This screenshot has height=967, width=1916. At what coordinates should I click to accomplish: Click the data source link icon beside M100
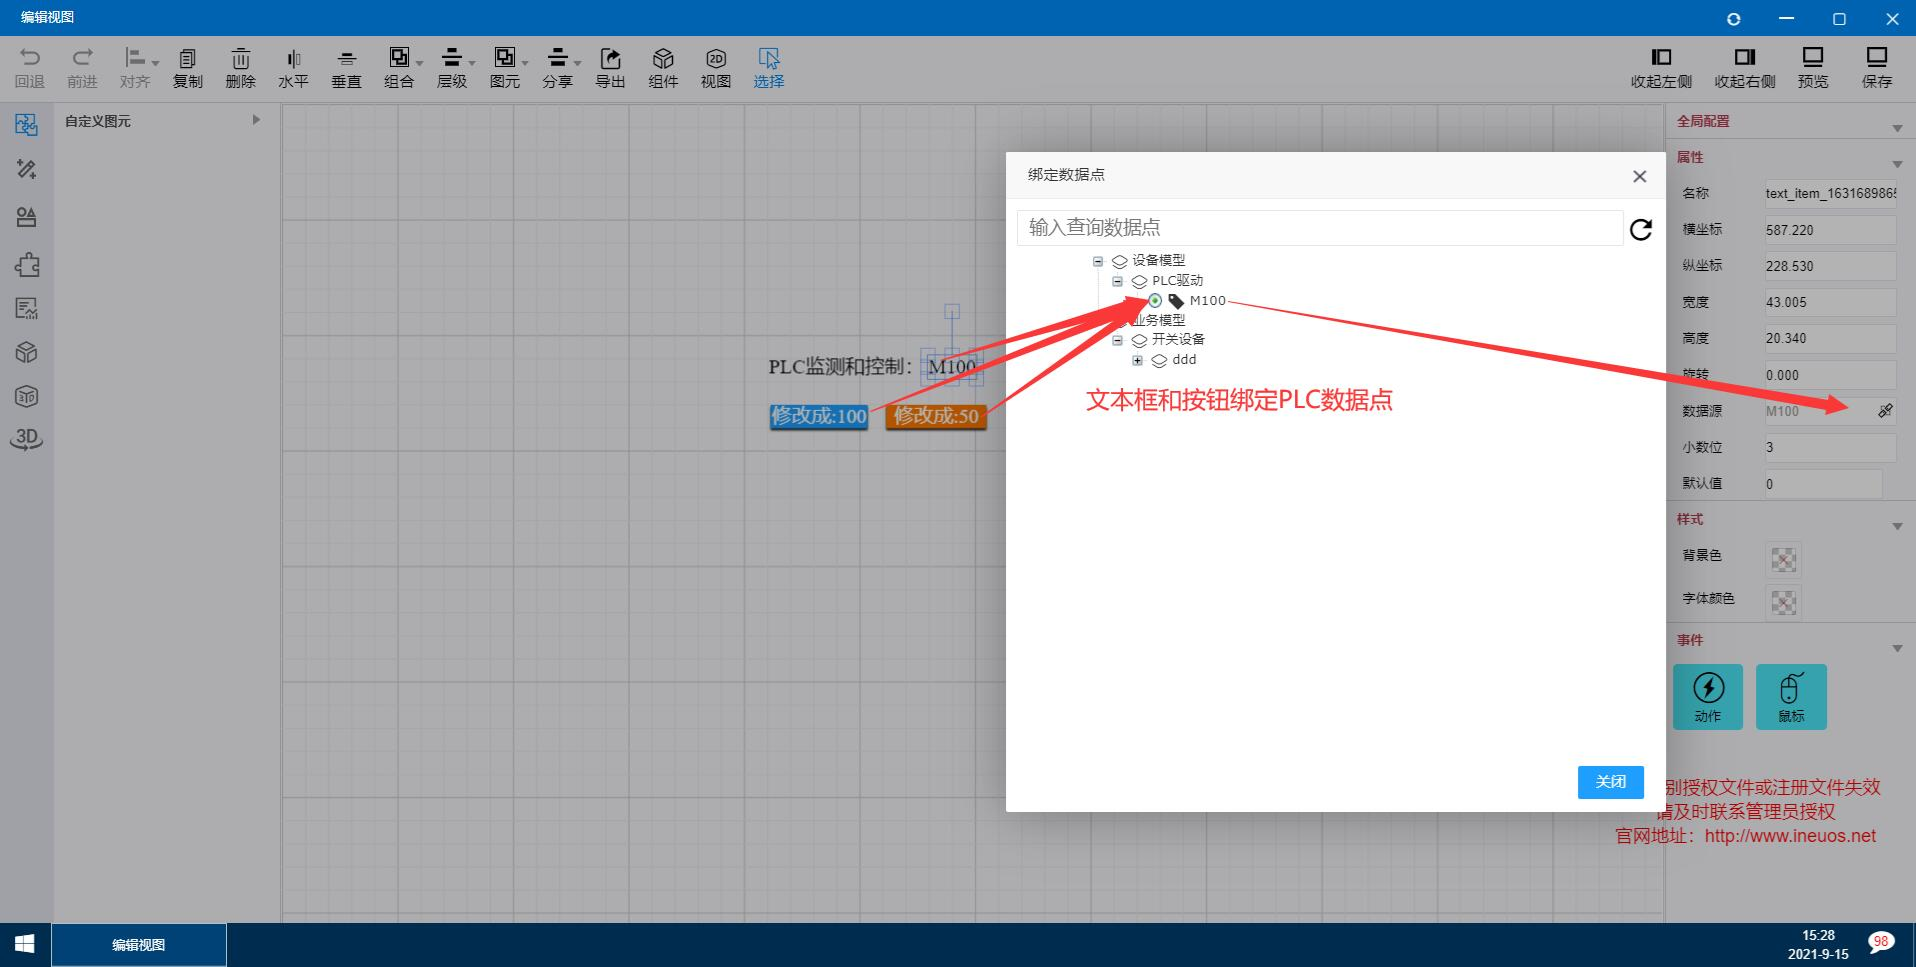[1885, 411]
